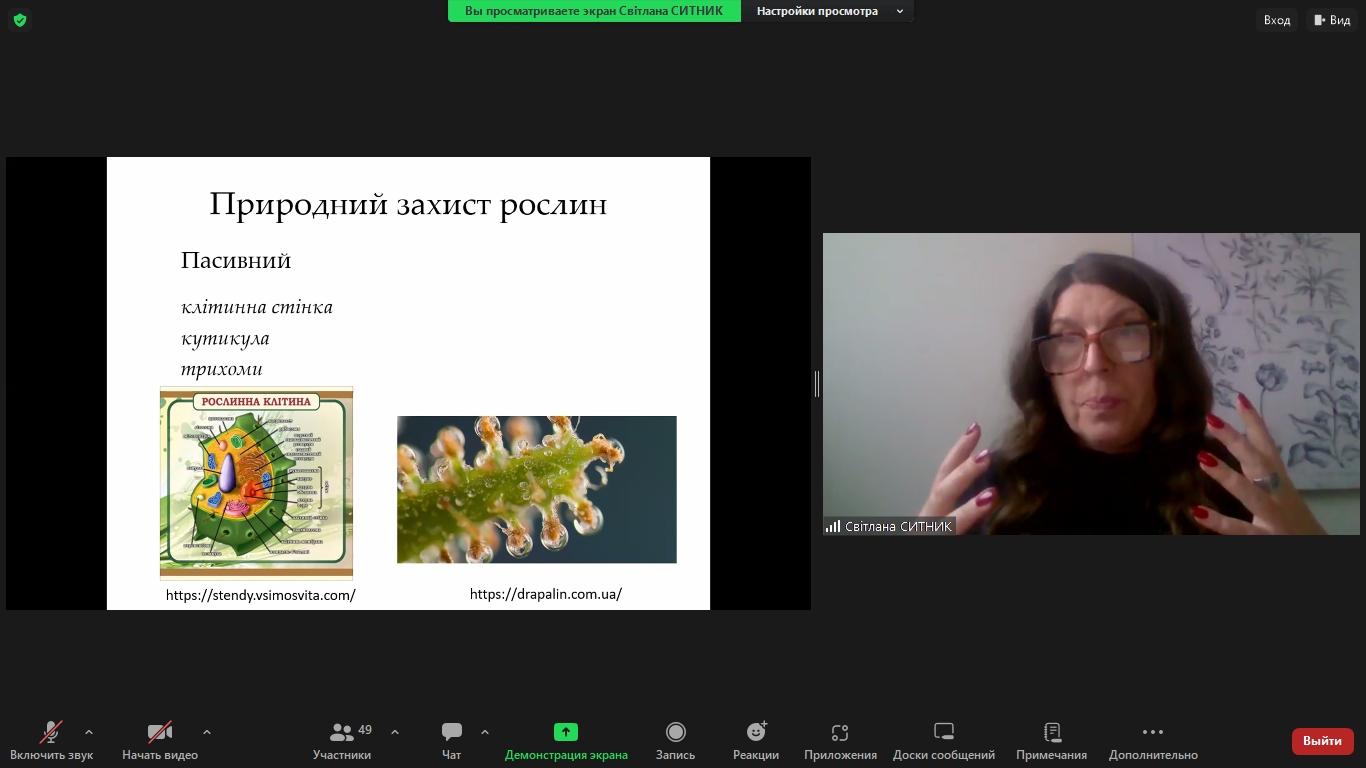Expand audio options arrow next to microphone
This screenshot has height=768, width=1366.
coord(89,732)
